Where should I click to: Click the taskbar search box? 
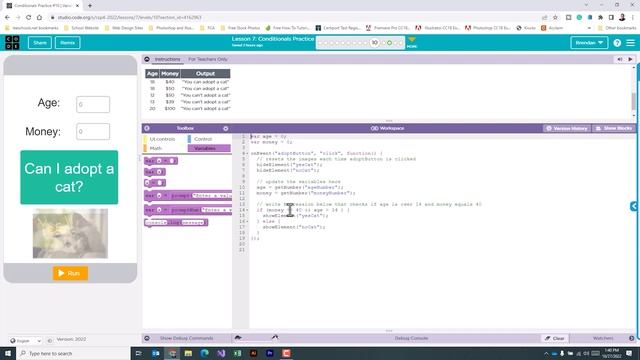[73, 353]
